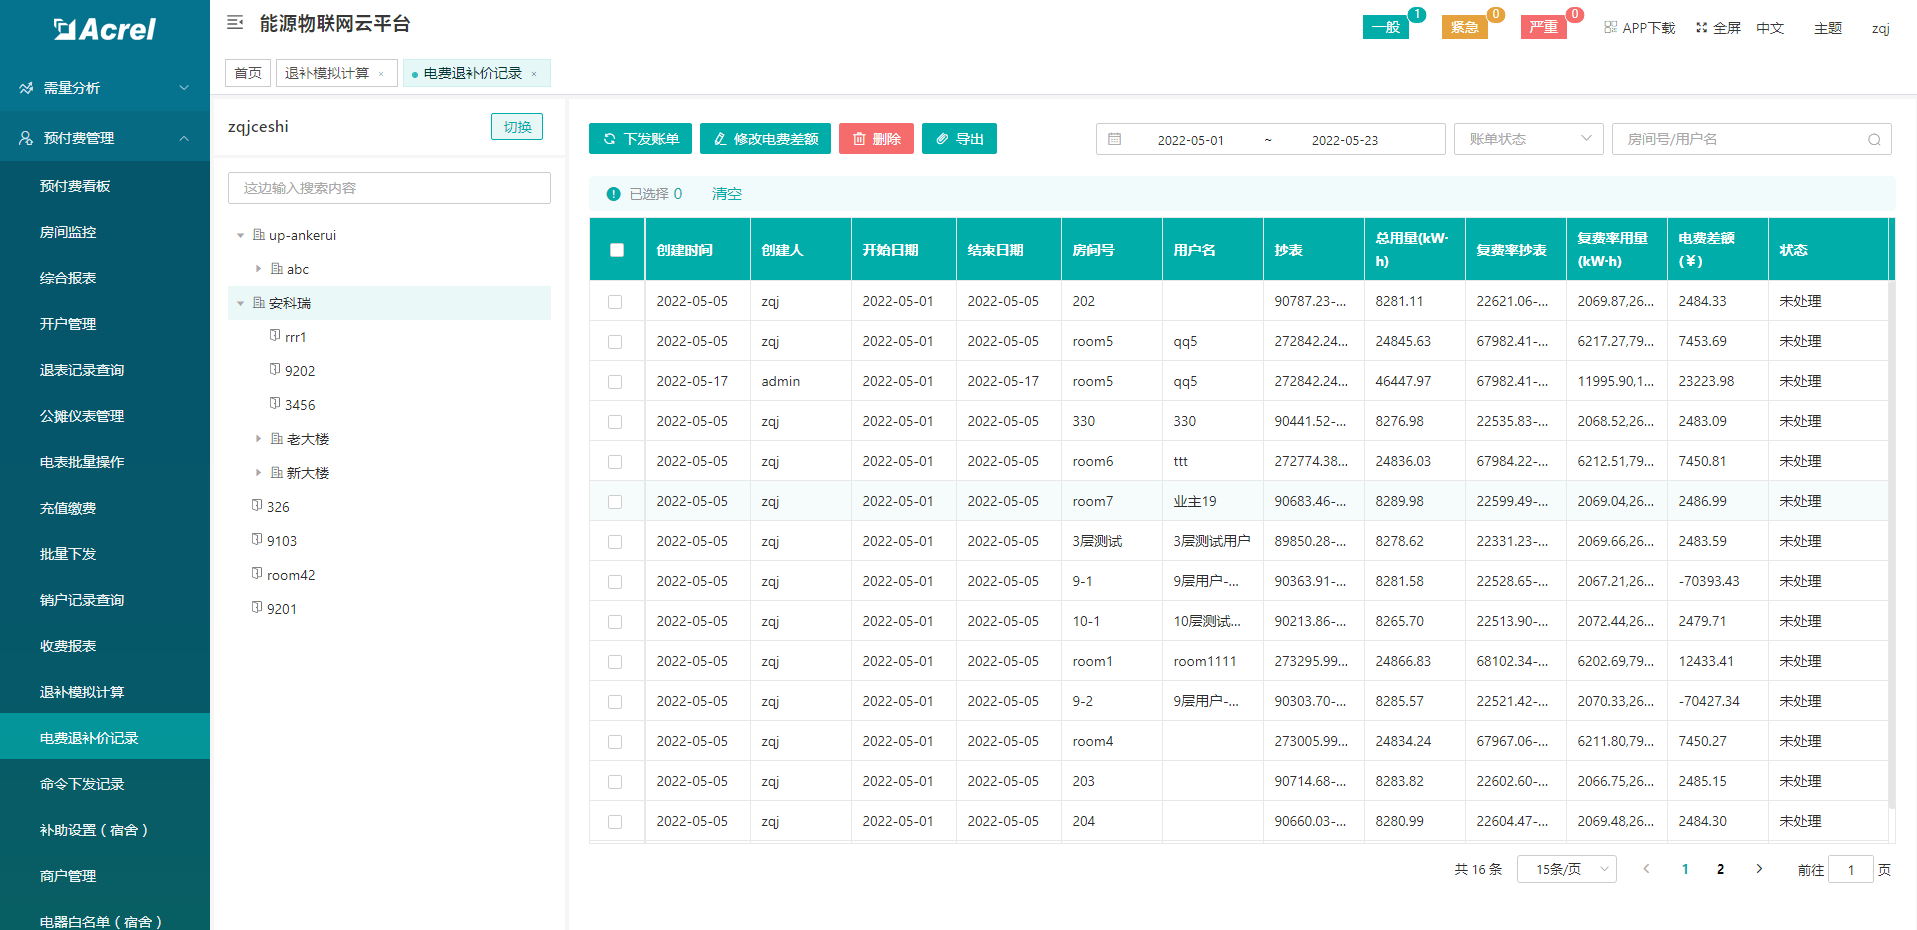Image resolution: width=1917 pixels, height=930 pixels.
Task: Click the red 删除 button
Action: tap(876, 139)
